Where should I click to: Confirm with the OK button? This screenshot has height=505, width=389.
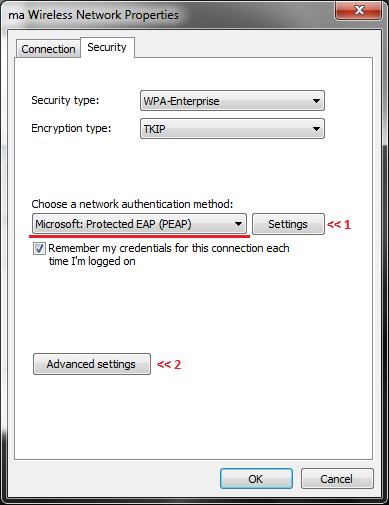pyautogui.click(x=256, y=479)
